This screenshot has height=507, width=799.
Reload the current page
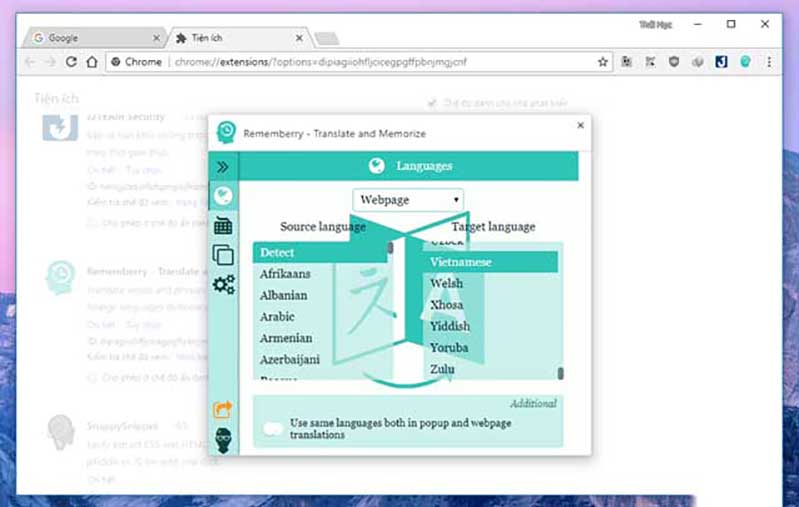click(71, 62)
